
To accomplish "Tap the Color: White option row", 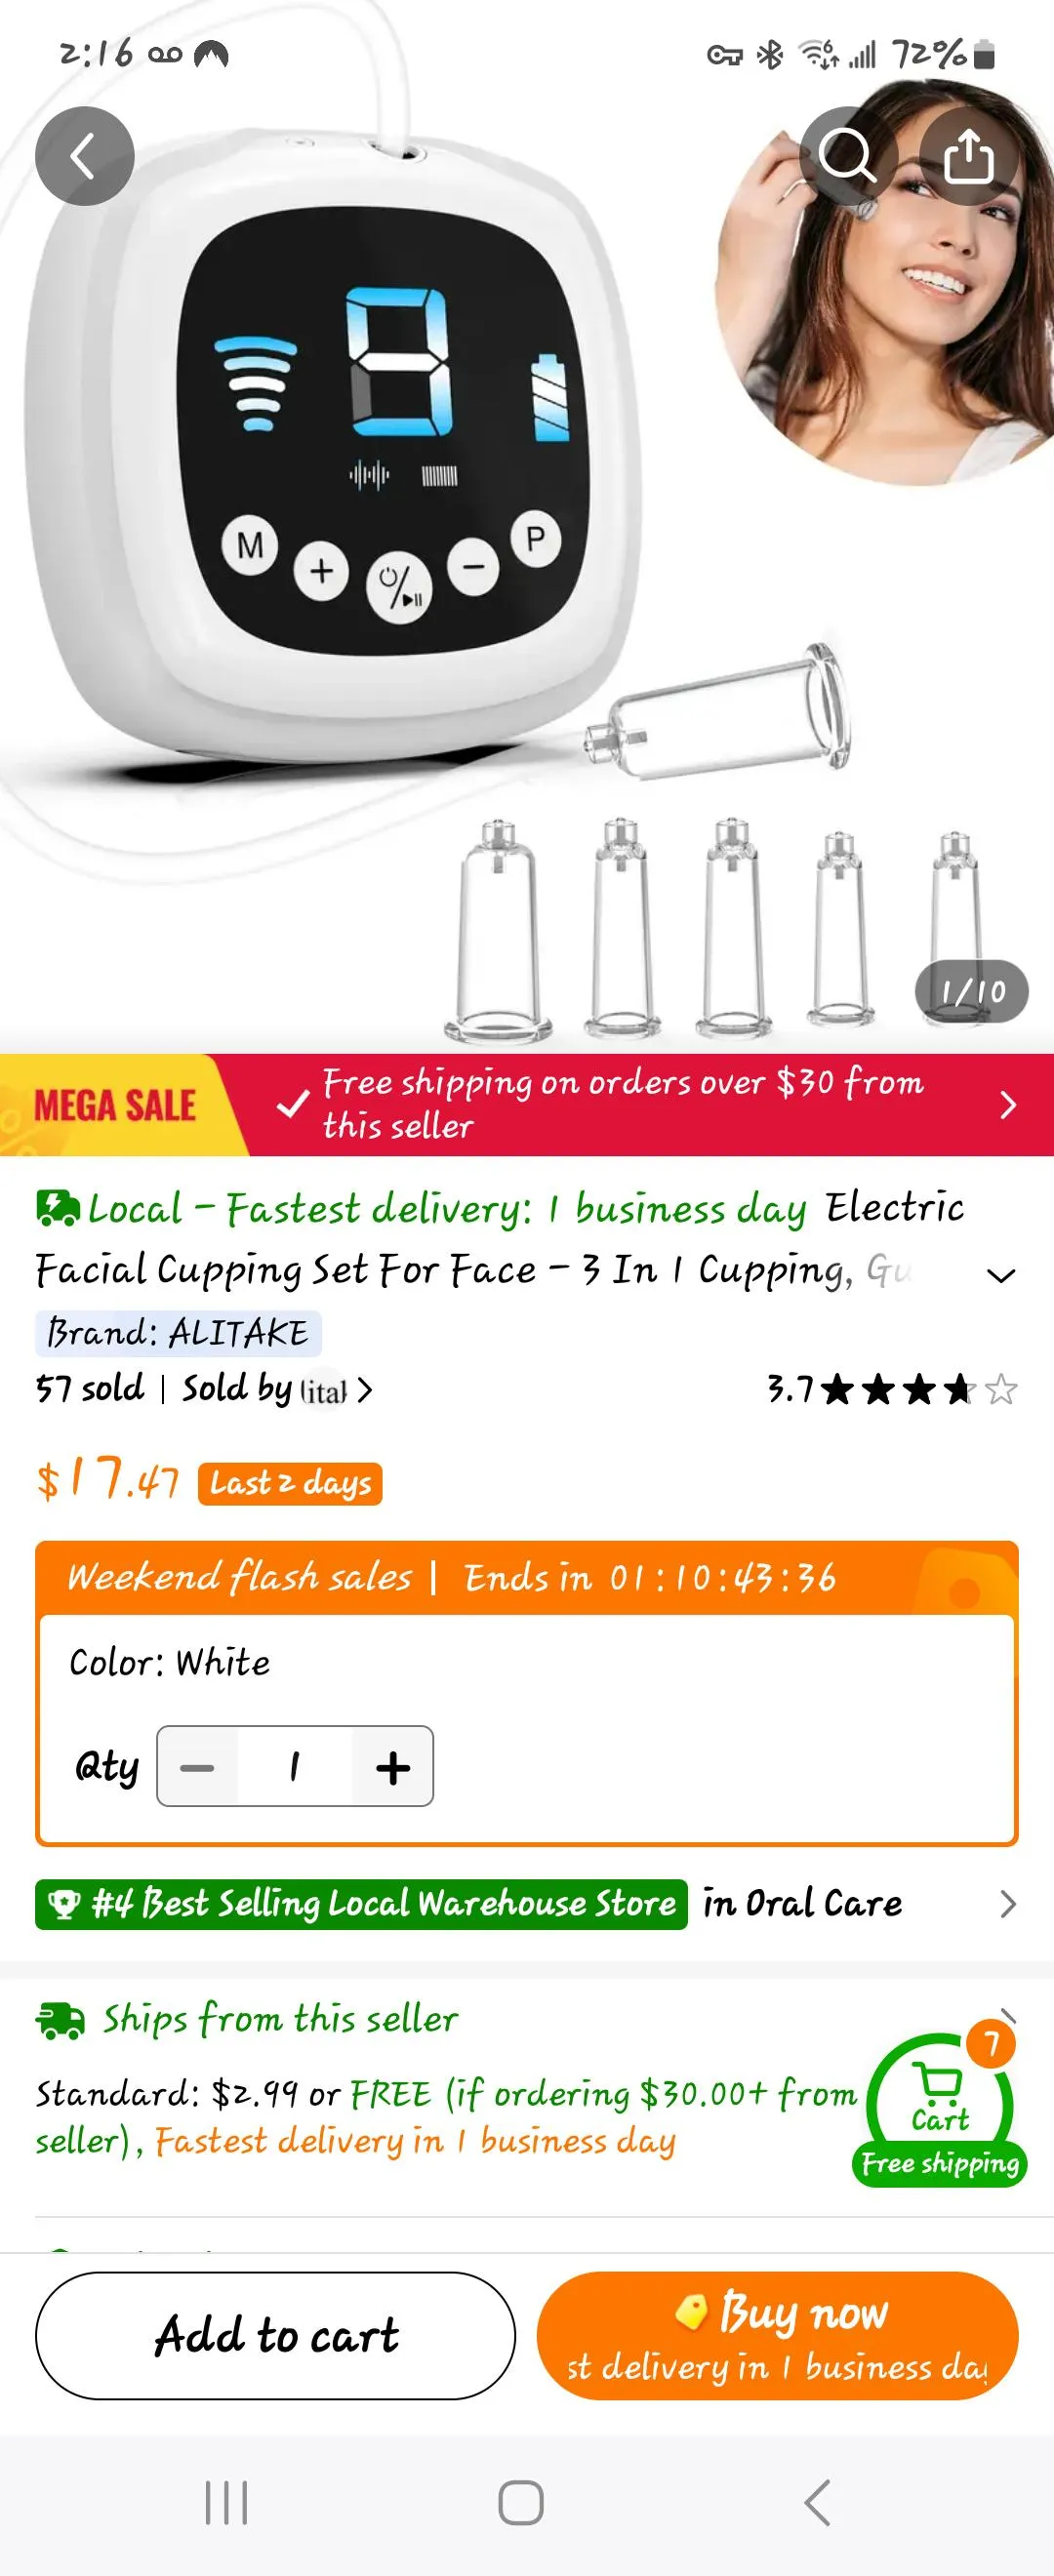I will click(x=170, y=1663).
